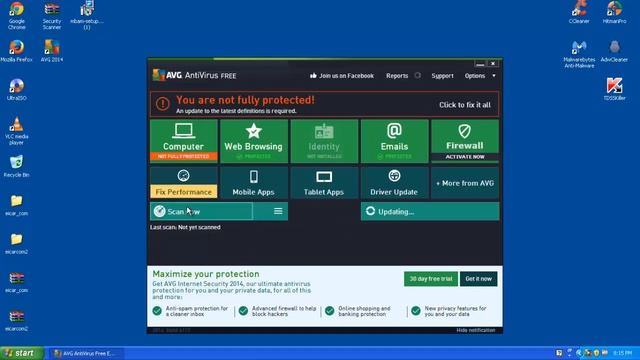Open the Emails protection tile
640x360 pixels.
[x=394, y=141]
